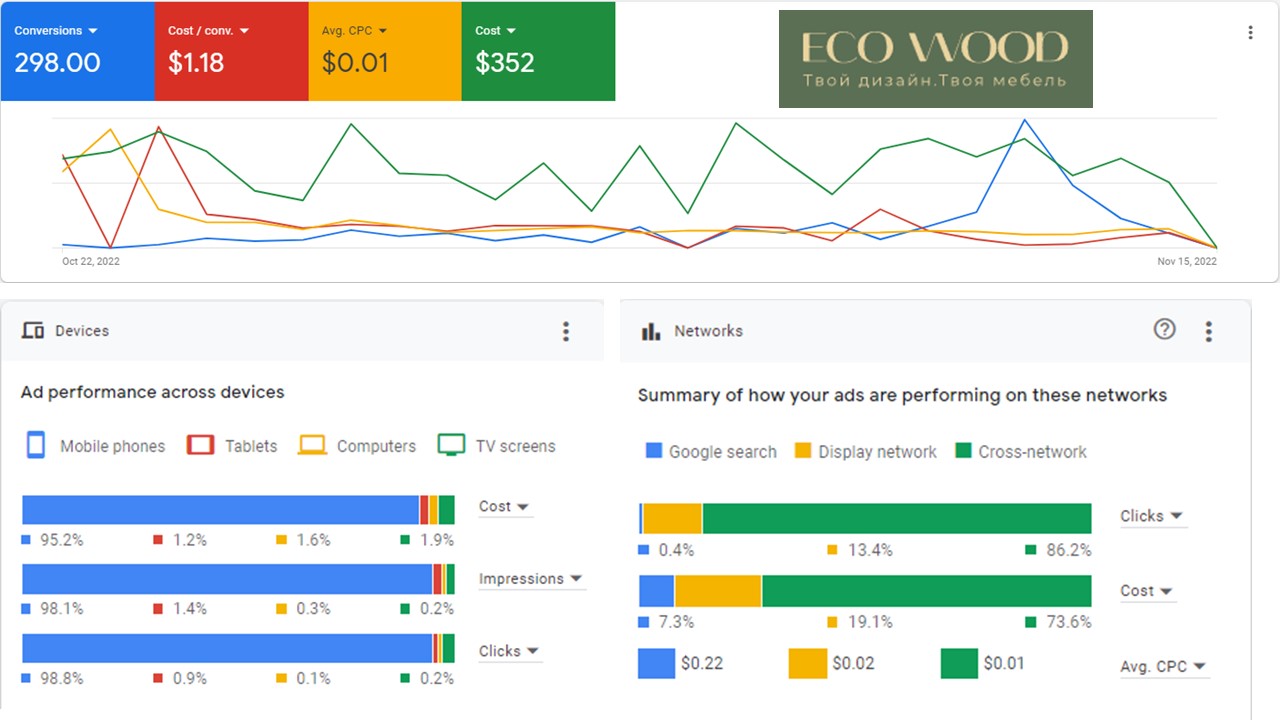
Task: Expand the Conversions metric dropdown
Action: 92,31
